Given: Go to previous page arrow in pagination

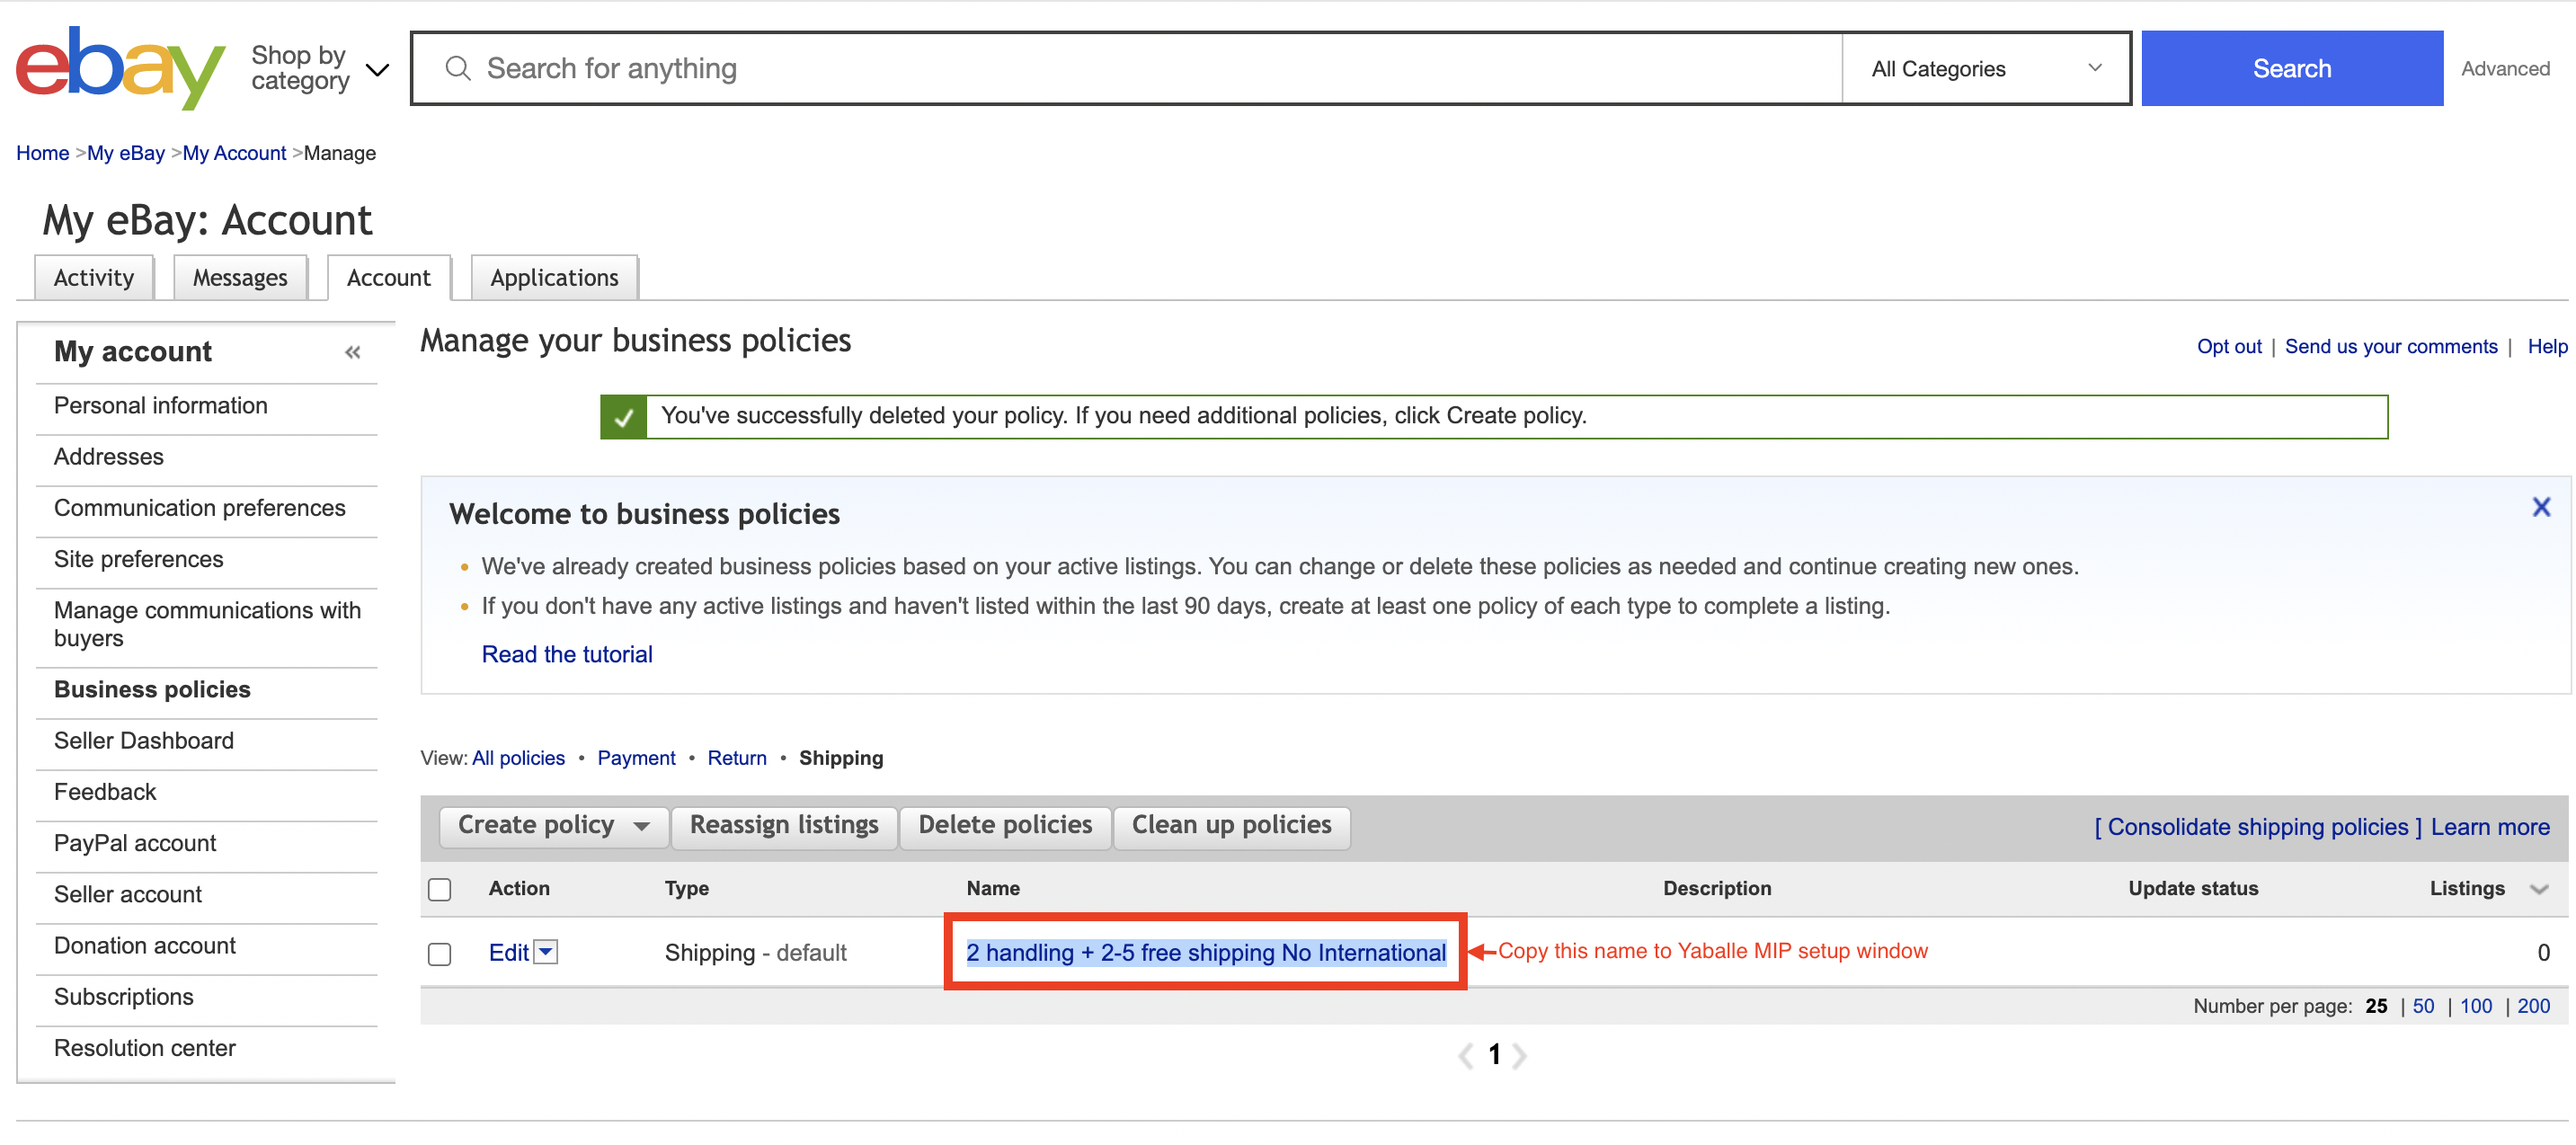Looking at the screenshot, I should click(1466, 1055).
